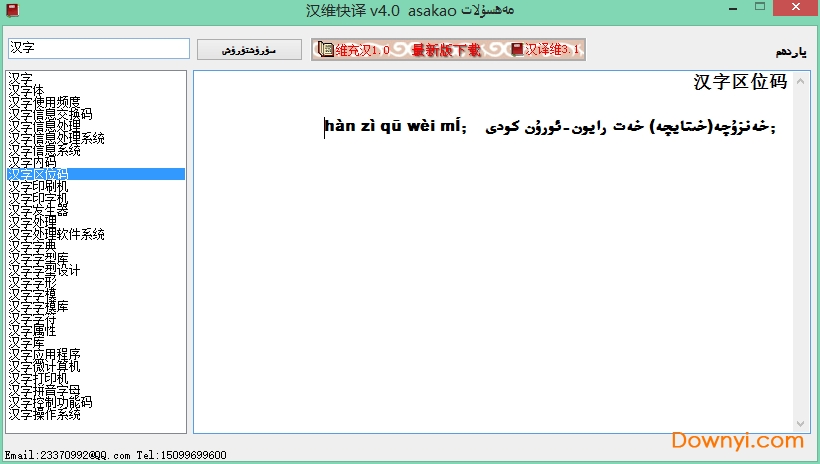Select 汉字信息交换码 in the word list
820x464 pixels.
(x=50, y=114)
